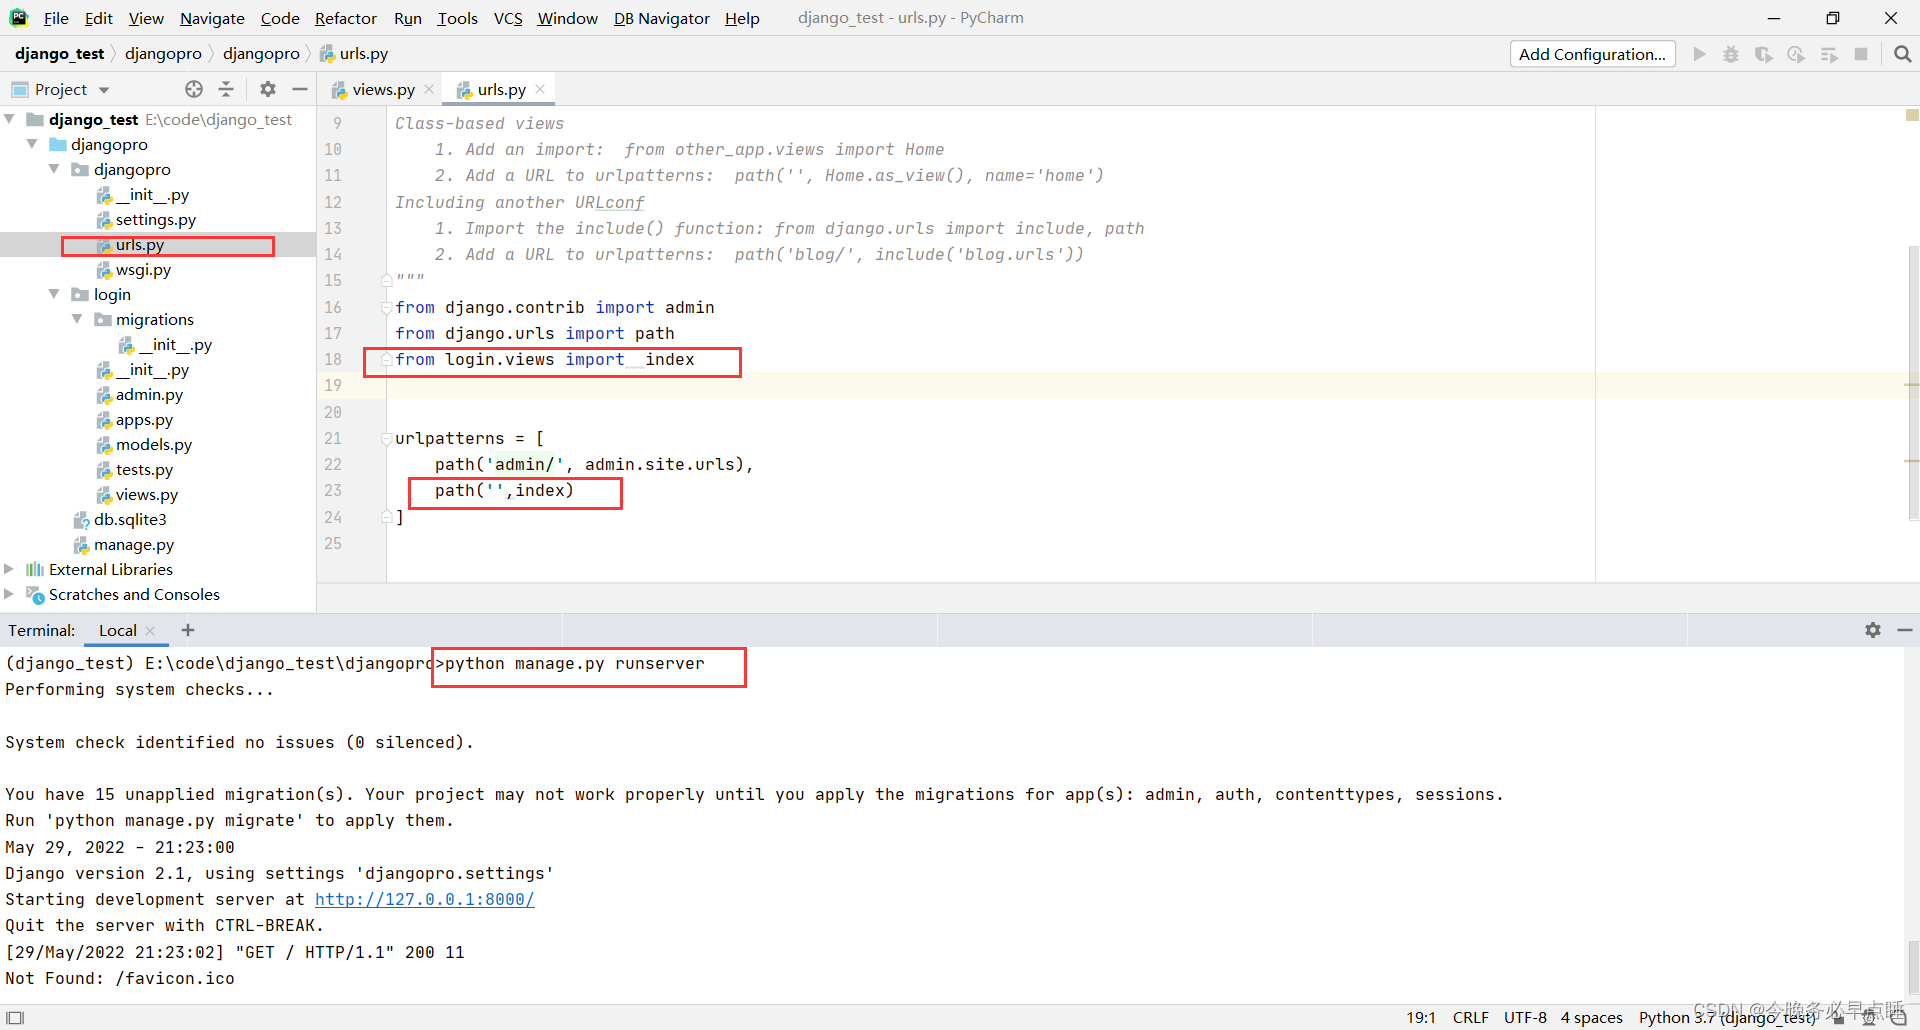Expand External Libraries node
This screenshot has width=1920, height=1030.
[9, 569]
